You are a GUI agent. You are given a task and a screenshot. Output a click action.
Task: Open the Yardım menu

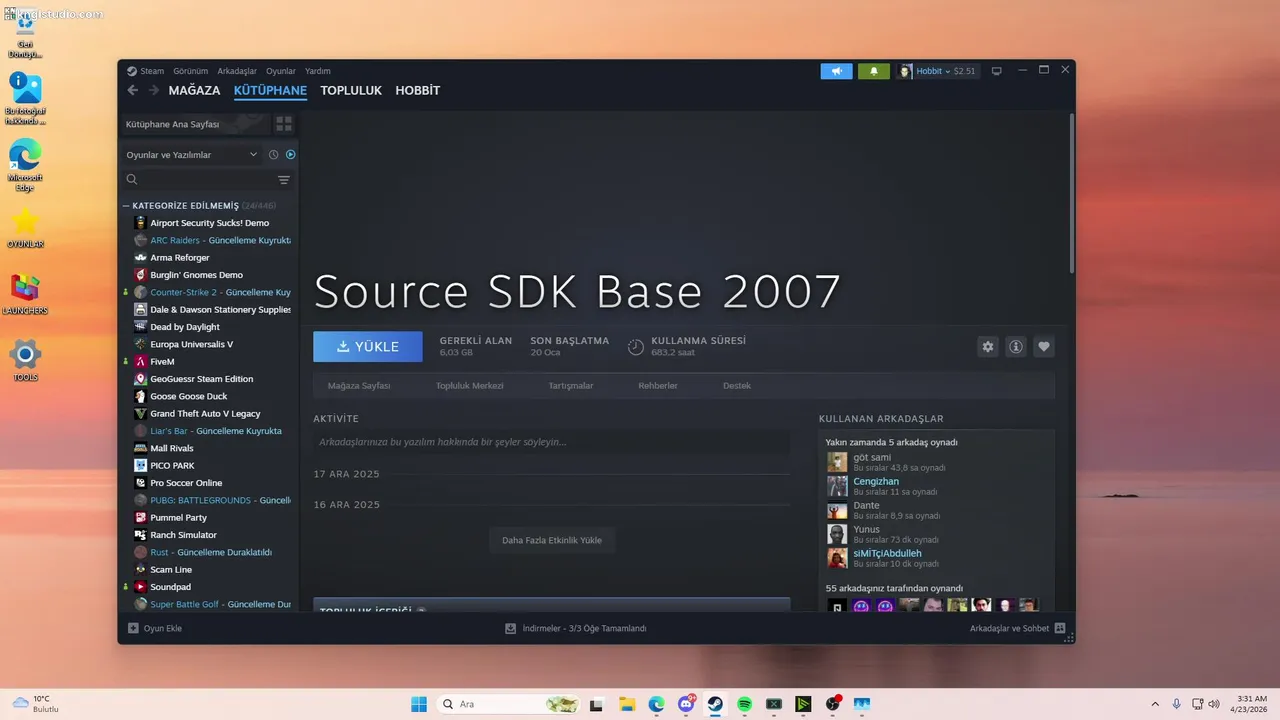click(318, 71)
